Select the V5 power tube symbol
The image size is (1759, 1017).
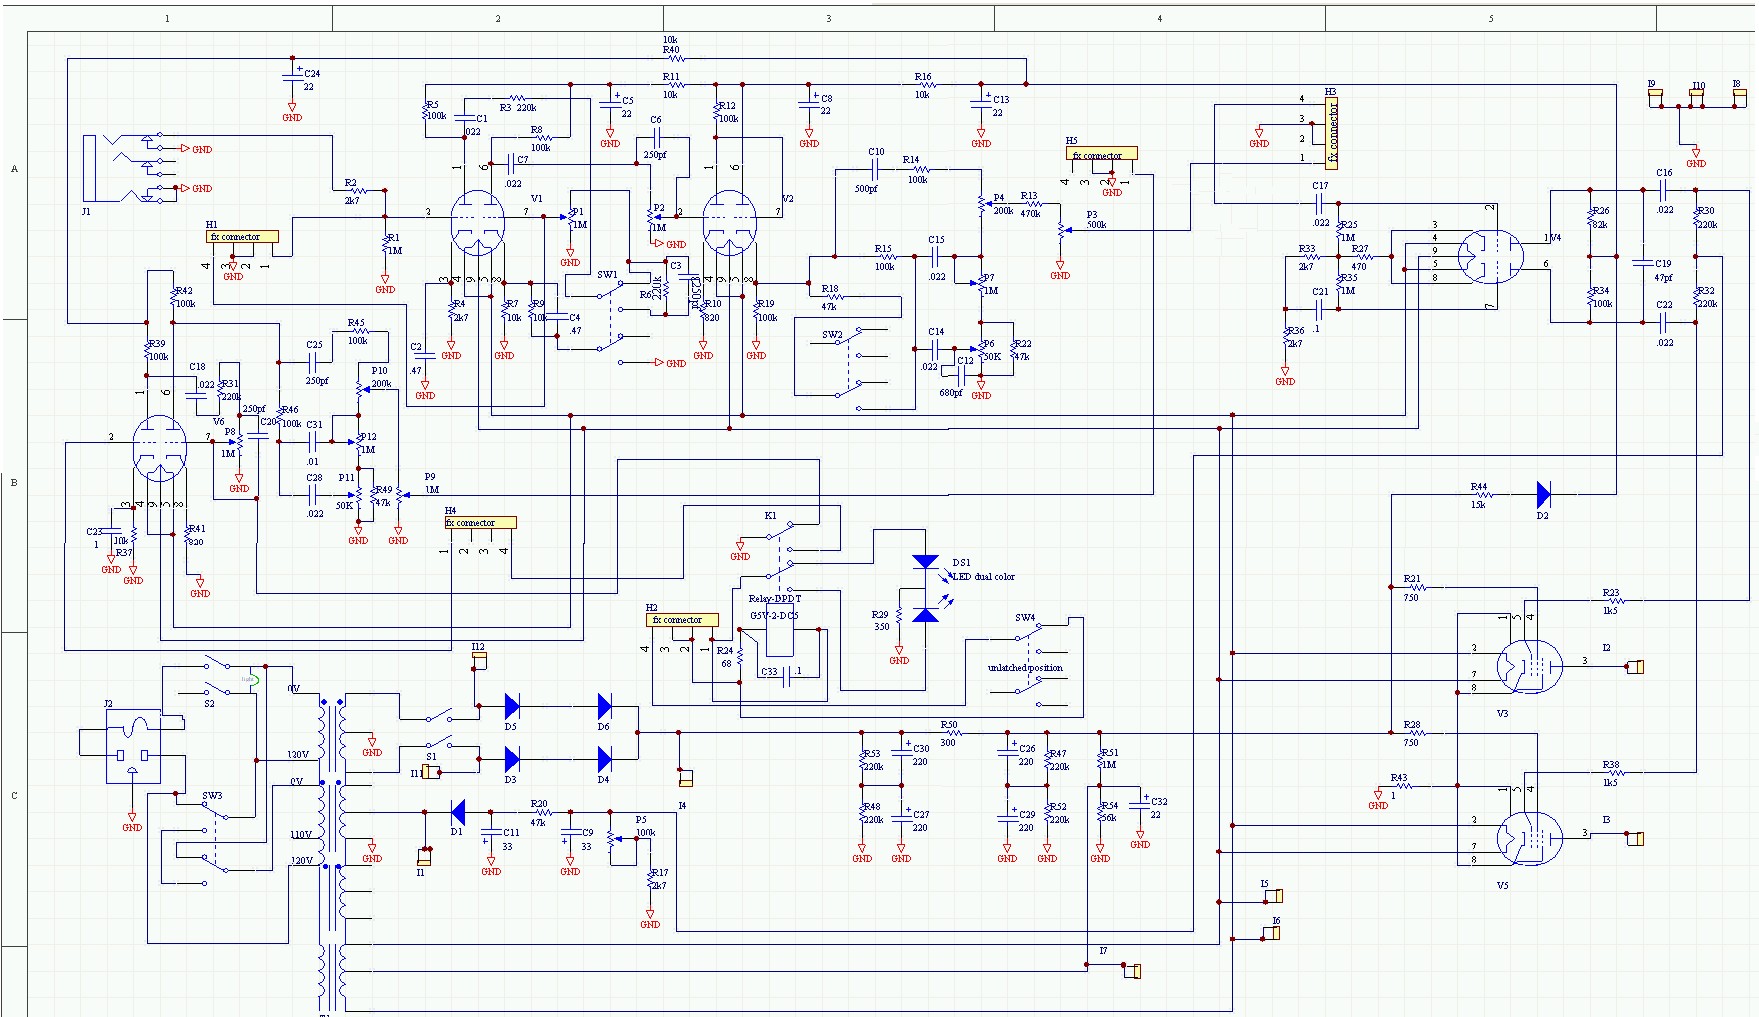click(1529, 838)
